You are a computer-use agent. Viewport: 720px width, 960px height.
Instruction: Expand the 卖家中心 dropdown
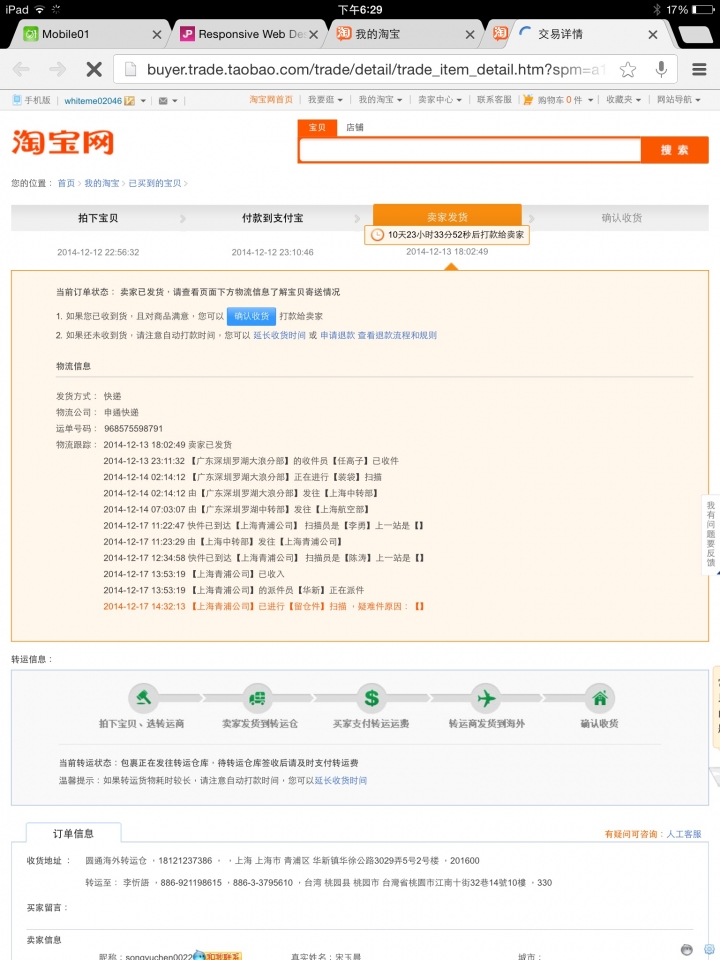440,99
